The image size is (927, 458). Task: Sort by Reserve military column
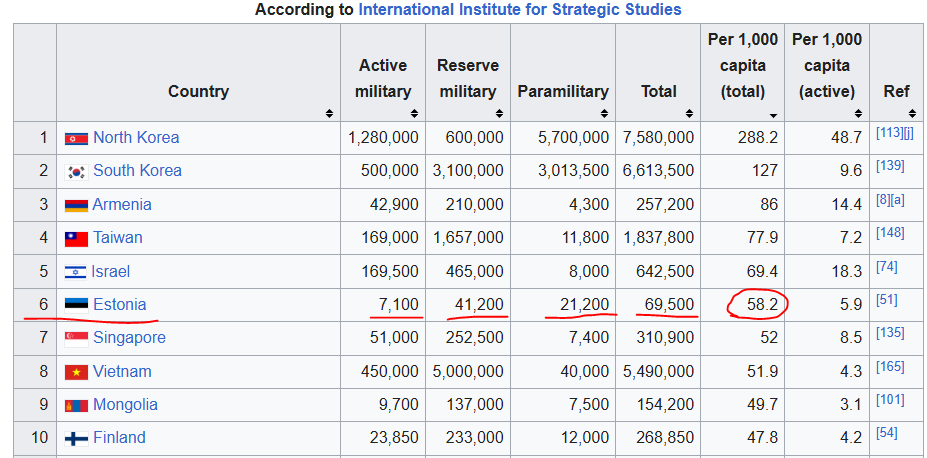click(x=499, y=115)
